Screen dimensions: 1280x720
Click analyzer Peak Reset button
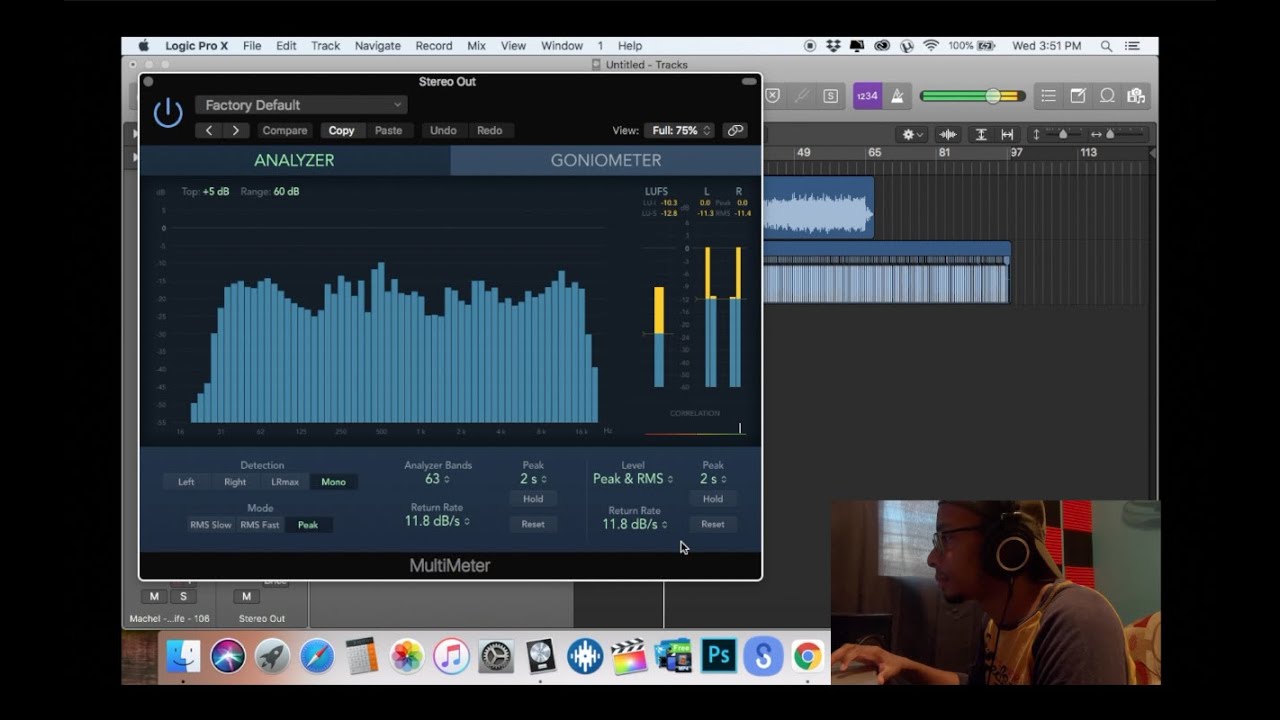(533, 524)
